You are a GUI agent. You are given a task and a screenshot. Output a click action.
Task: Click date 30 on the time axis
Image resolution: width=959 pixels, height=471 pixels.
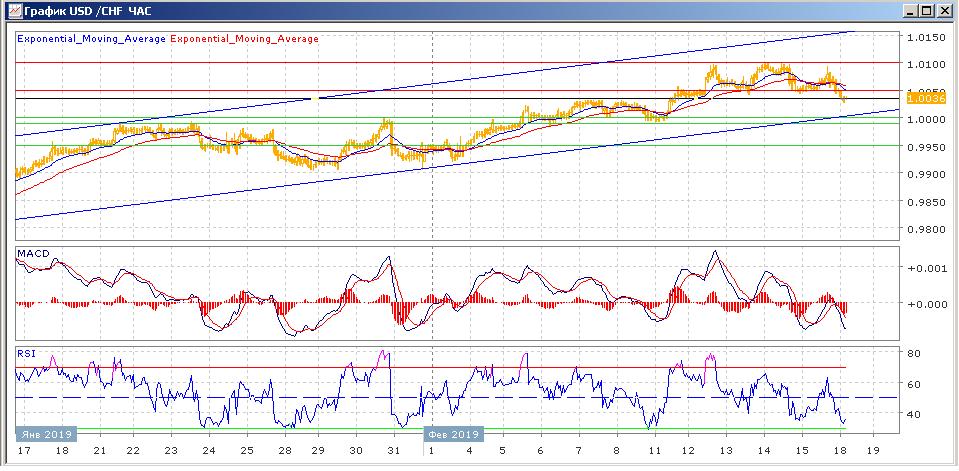(x=357, y=451)
